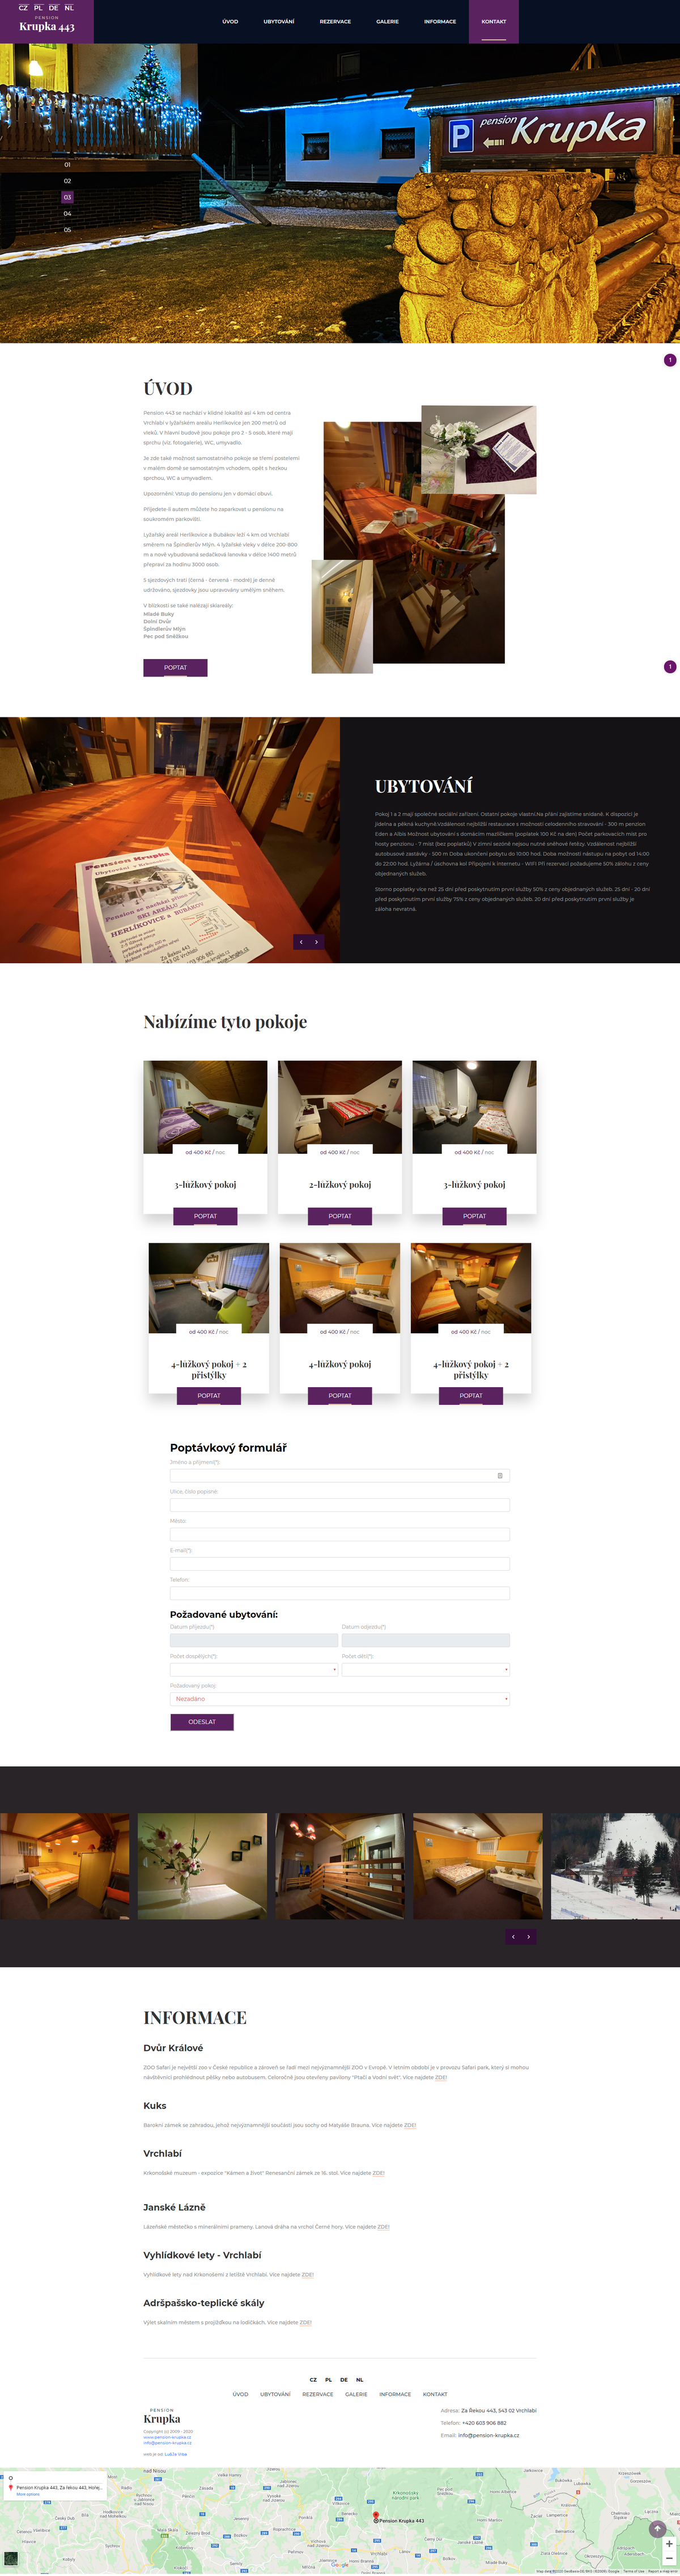Select hero slide indicator 01

point(67,164)
